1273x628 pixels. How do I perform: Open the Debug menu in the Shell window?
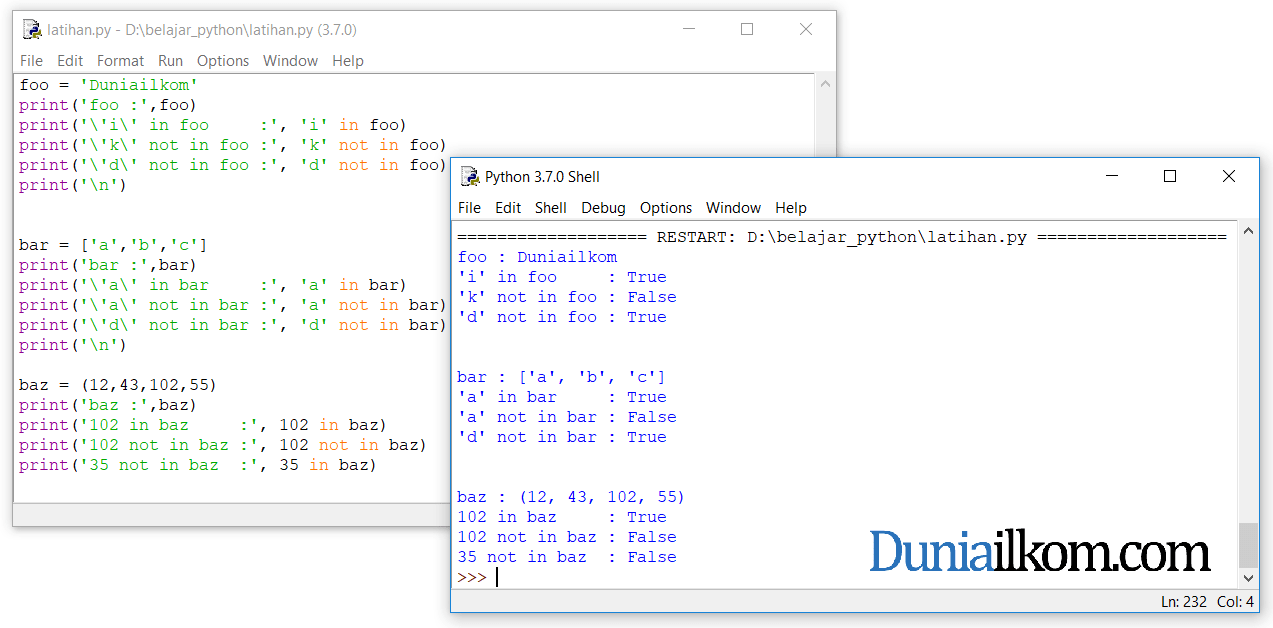click(603, 208)
